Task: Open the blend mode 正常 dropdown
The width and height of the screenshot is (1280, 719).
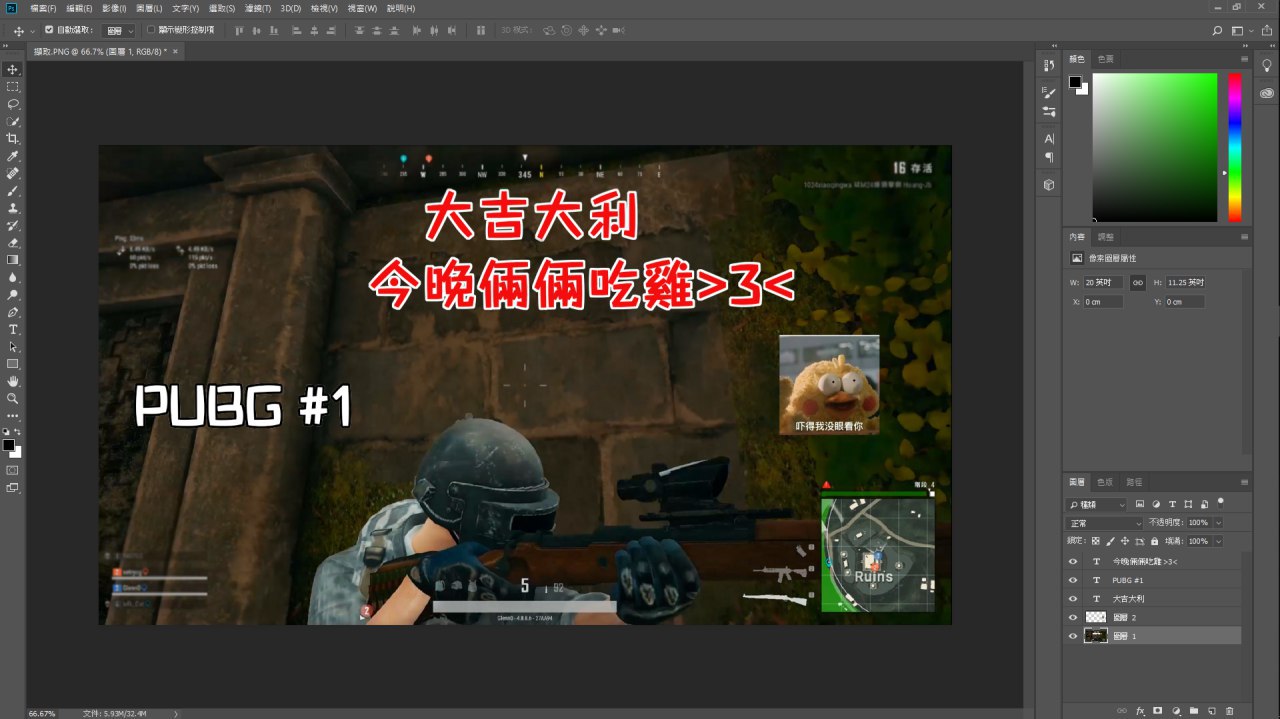Action: point(1105,523)
